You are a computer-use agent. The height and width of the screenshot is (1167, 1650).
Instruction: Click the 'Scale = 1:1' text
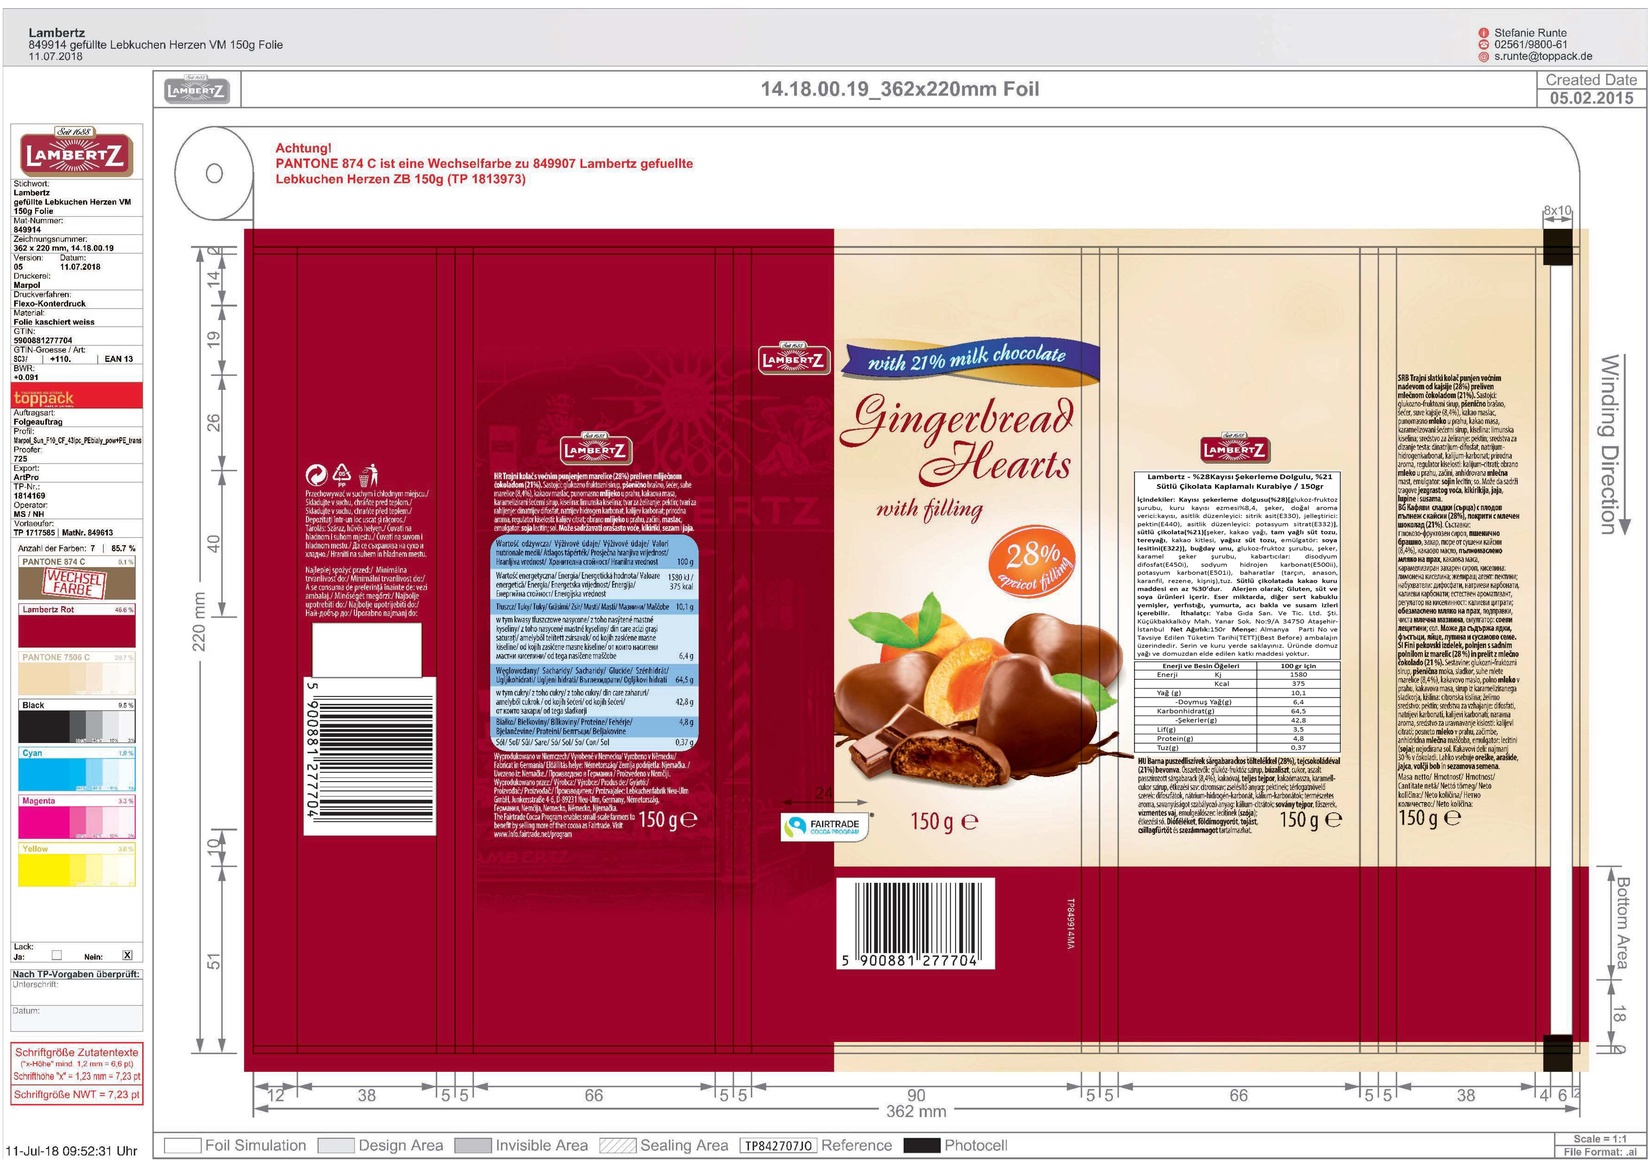pyautogui.click(x=1599, y=1139)
